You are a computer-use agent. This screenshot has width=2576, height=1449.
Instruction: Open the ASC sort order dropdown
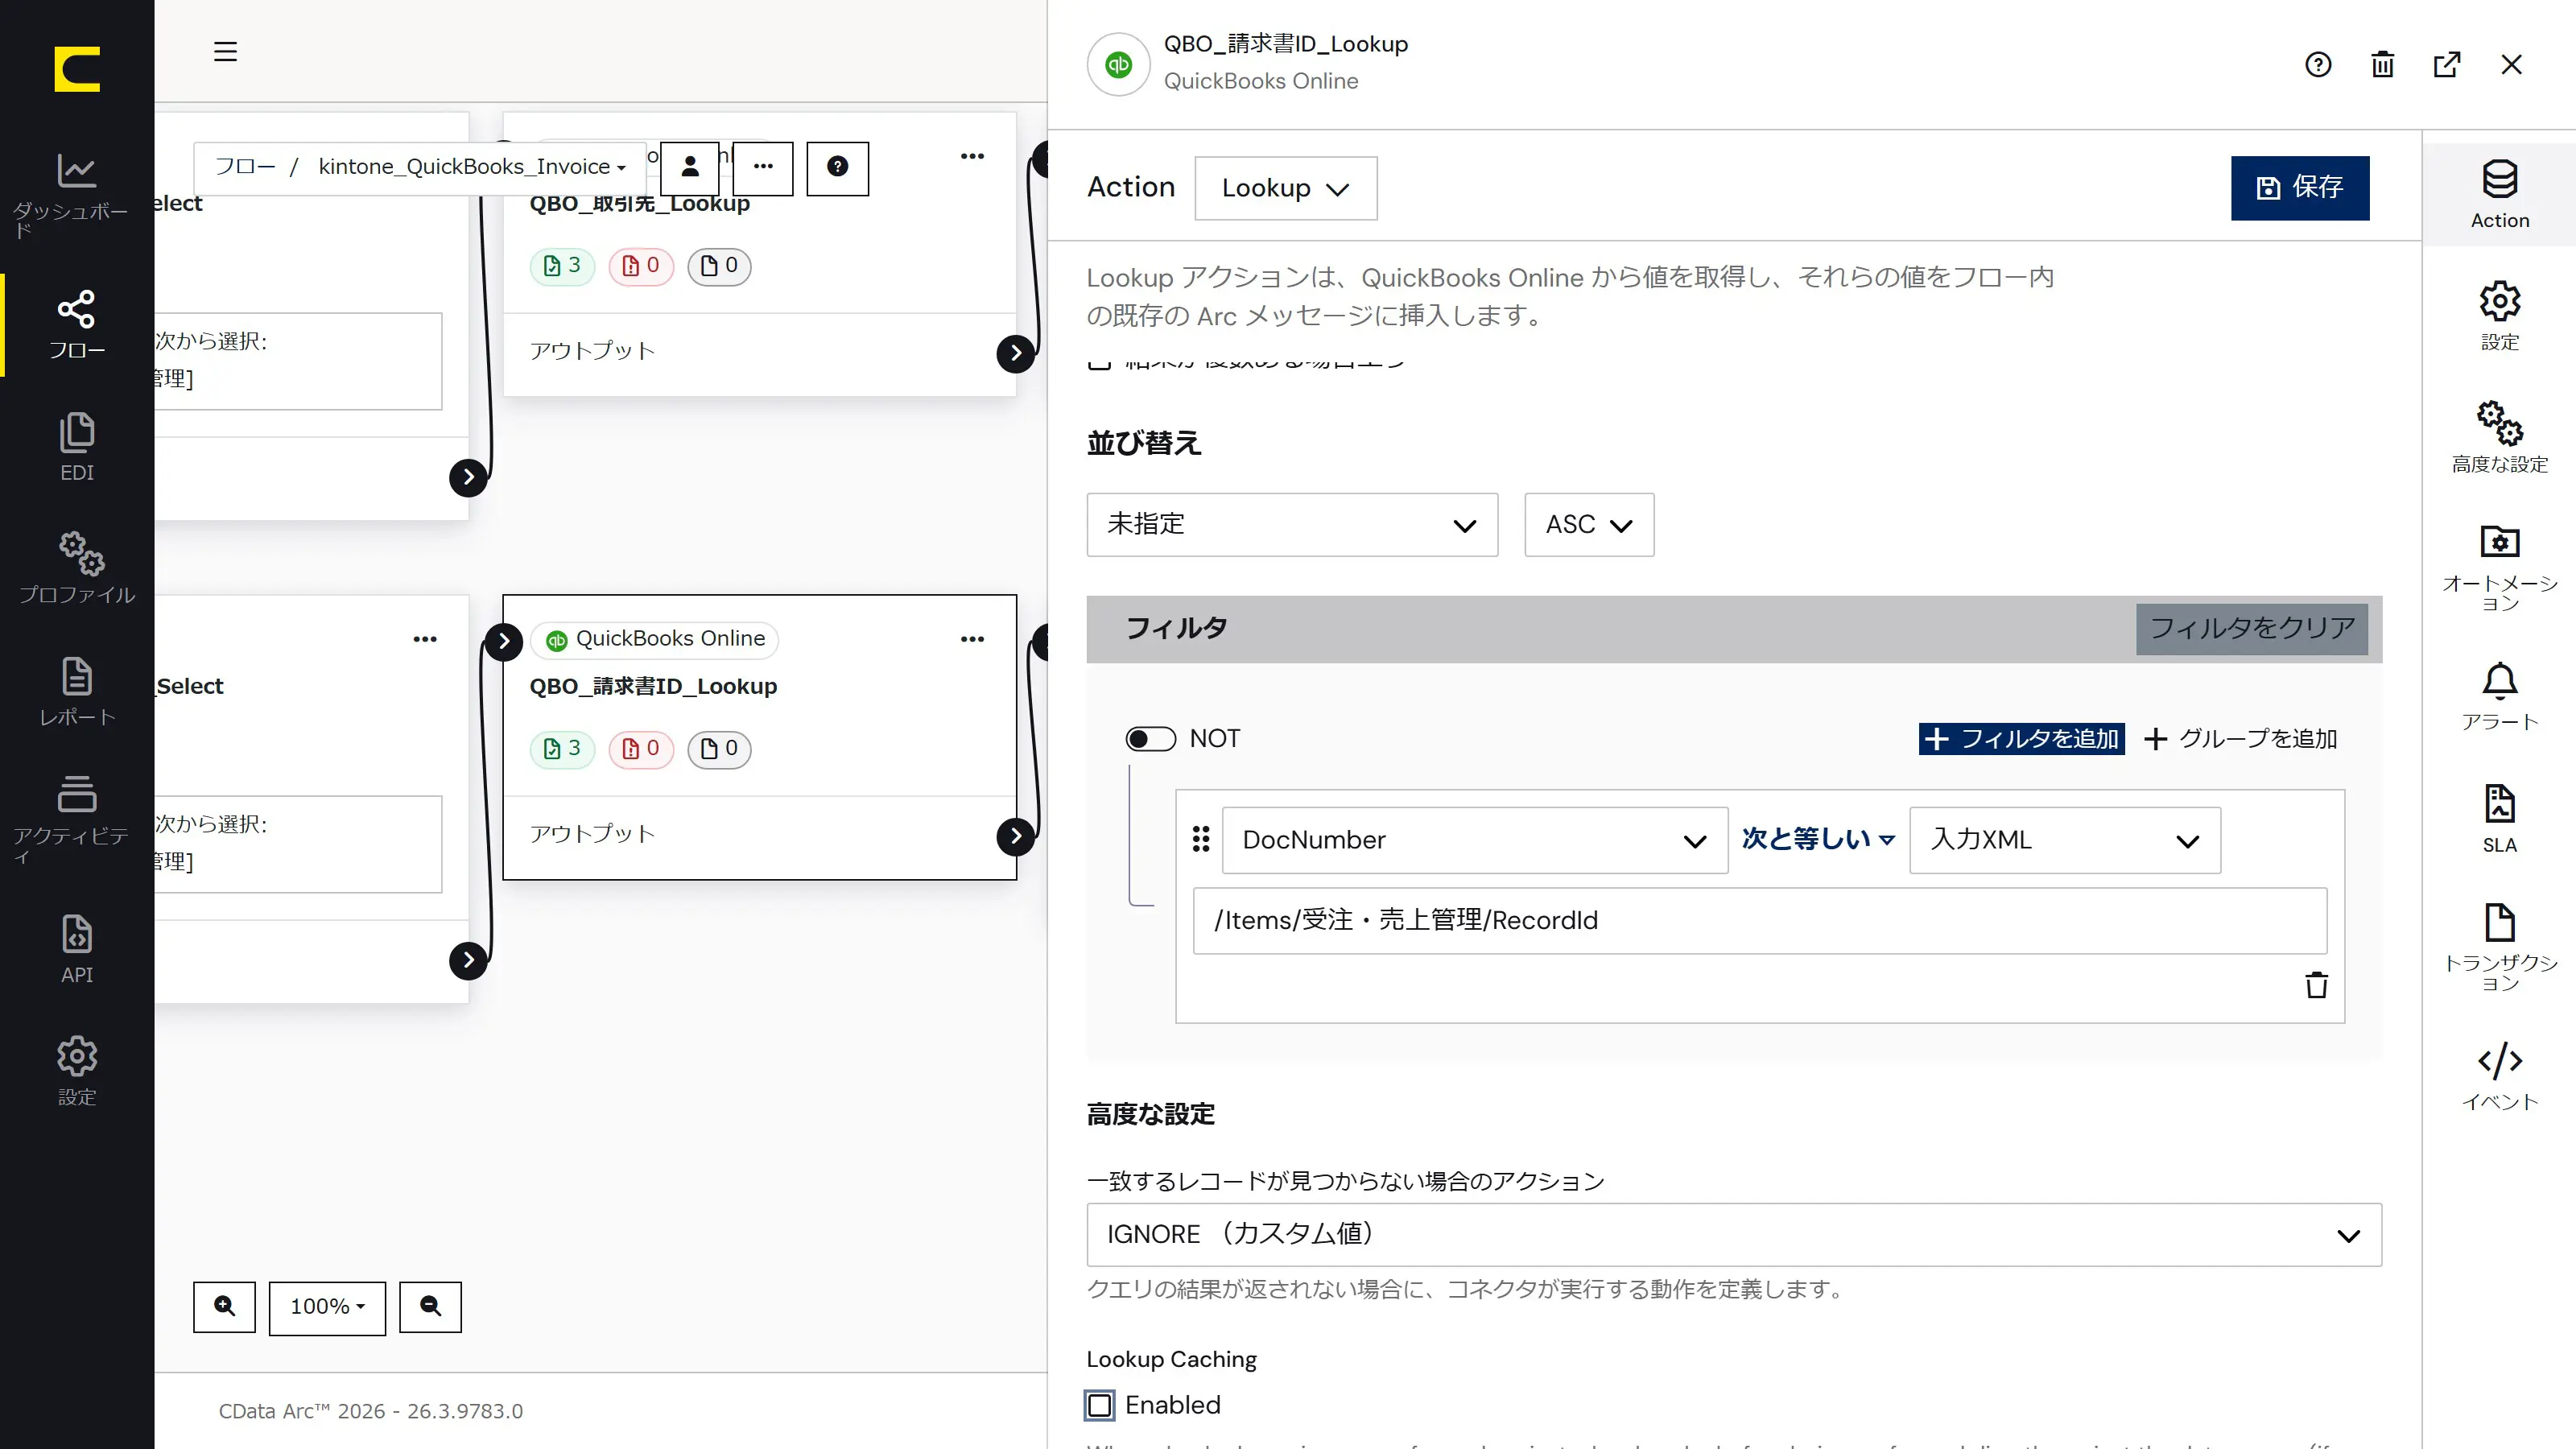(x=1588, y=524)
